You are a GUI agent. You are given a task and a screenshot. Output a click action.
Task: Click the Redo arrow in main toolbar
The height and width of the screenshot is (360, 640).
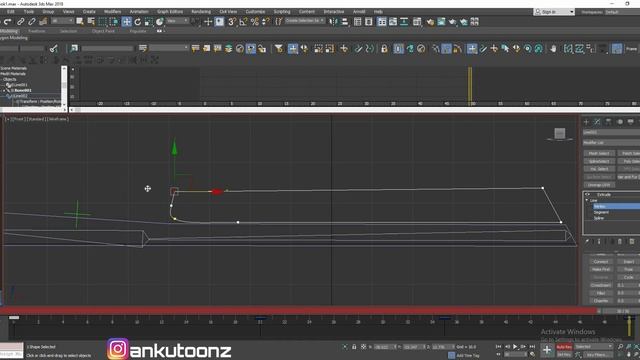(7, 22)
